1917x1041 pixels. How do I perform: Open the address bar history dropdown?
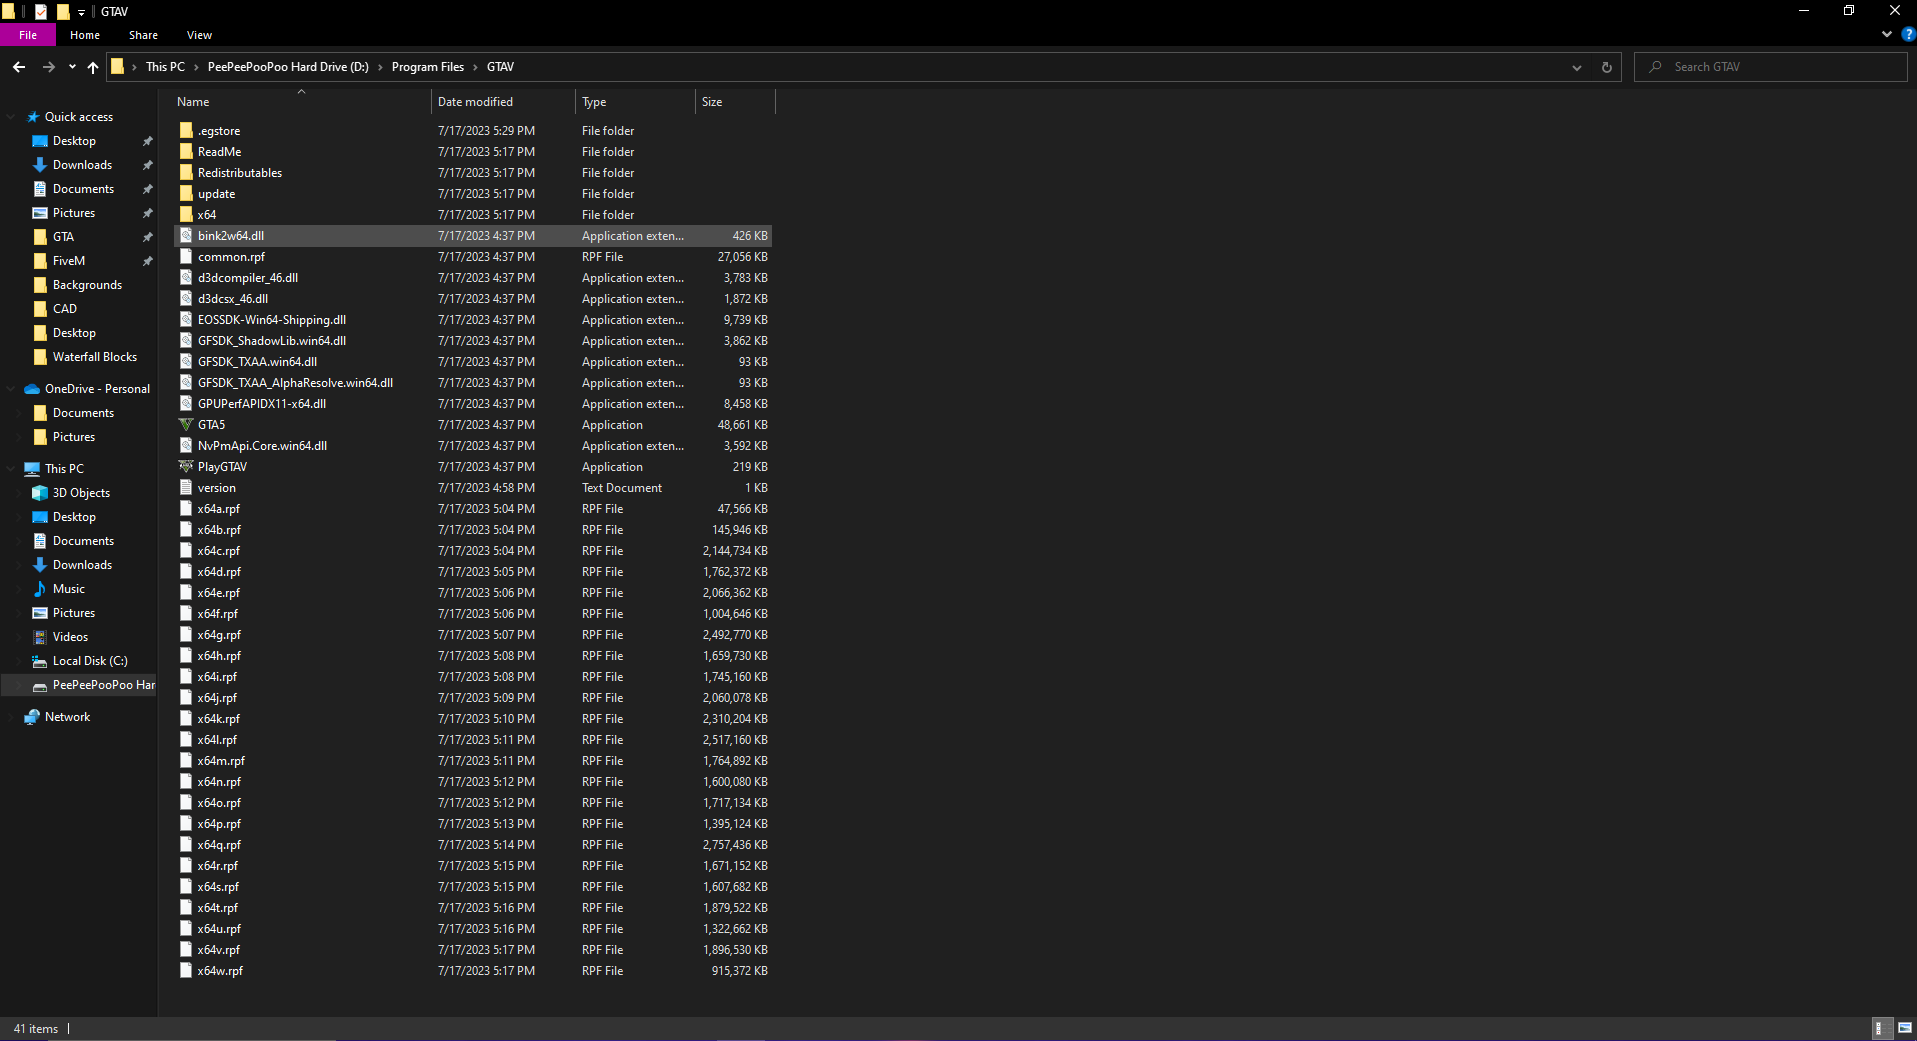pos(1577,67)
